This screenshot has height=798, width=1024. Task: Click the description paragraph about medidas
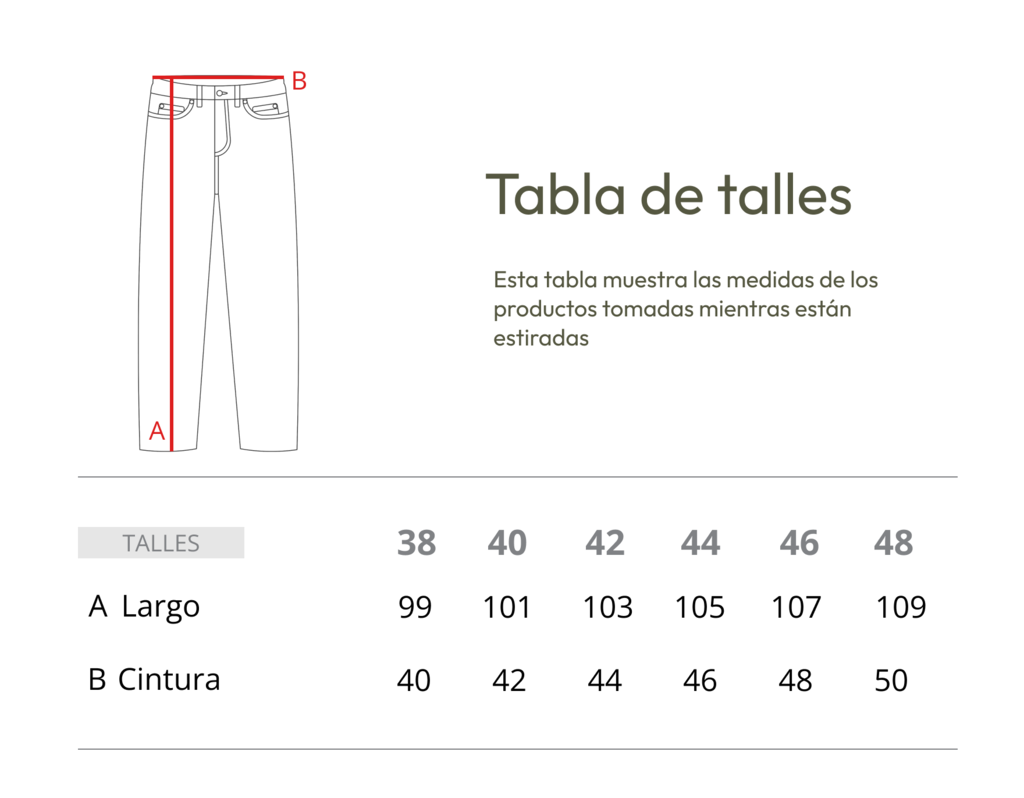pyautogui.click(x=685, y=308)
